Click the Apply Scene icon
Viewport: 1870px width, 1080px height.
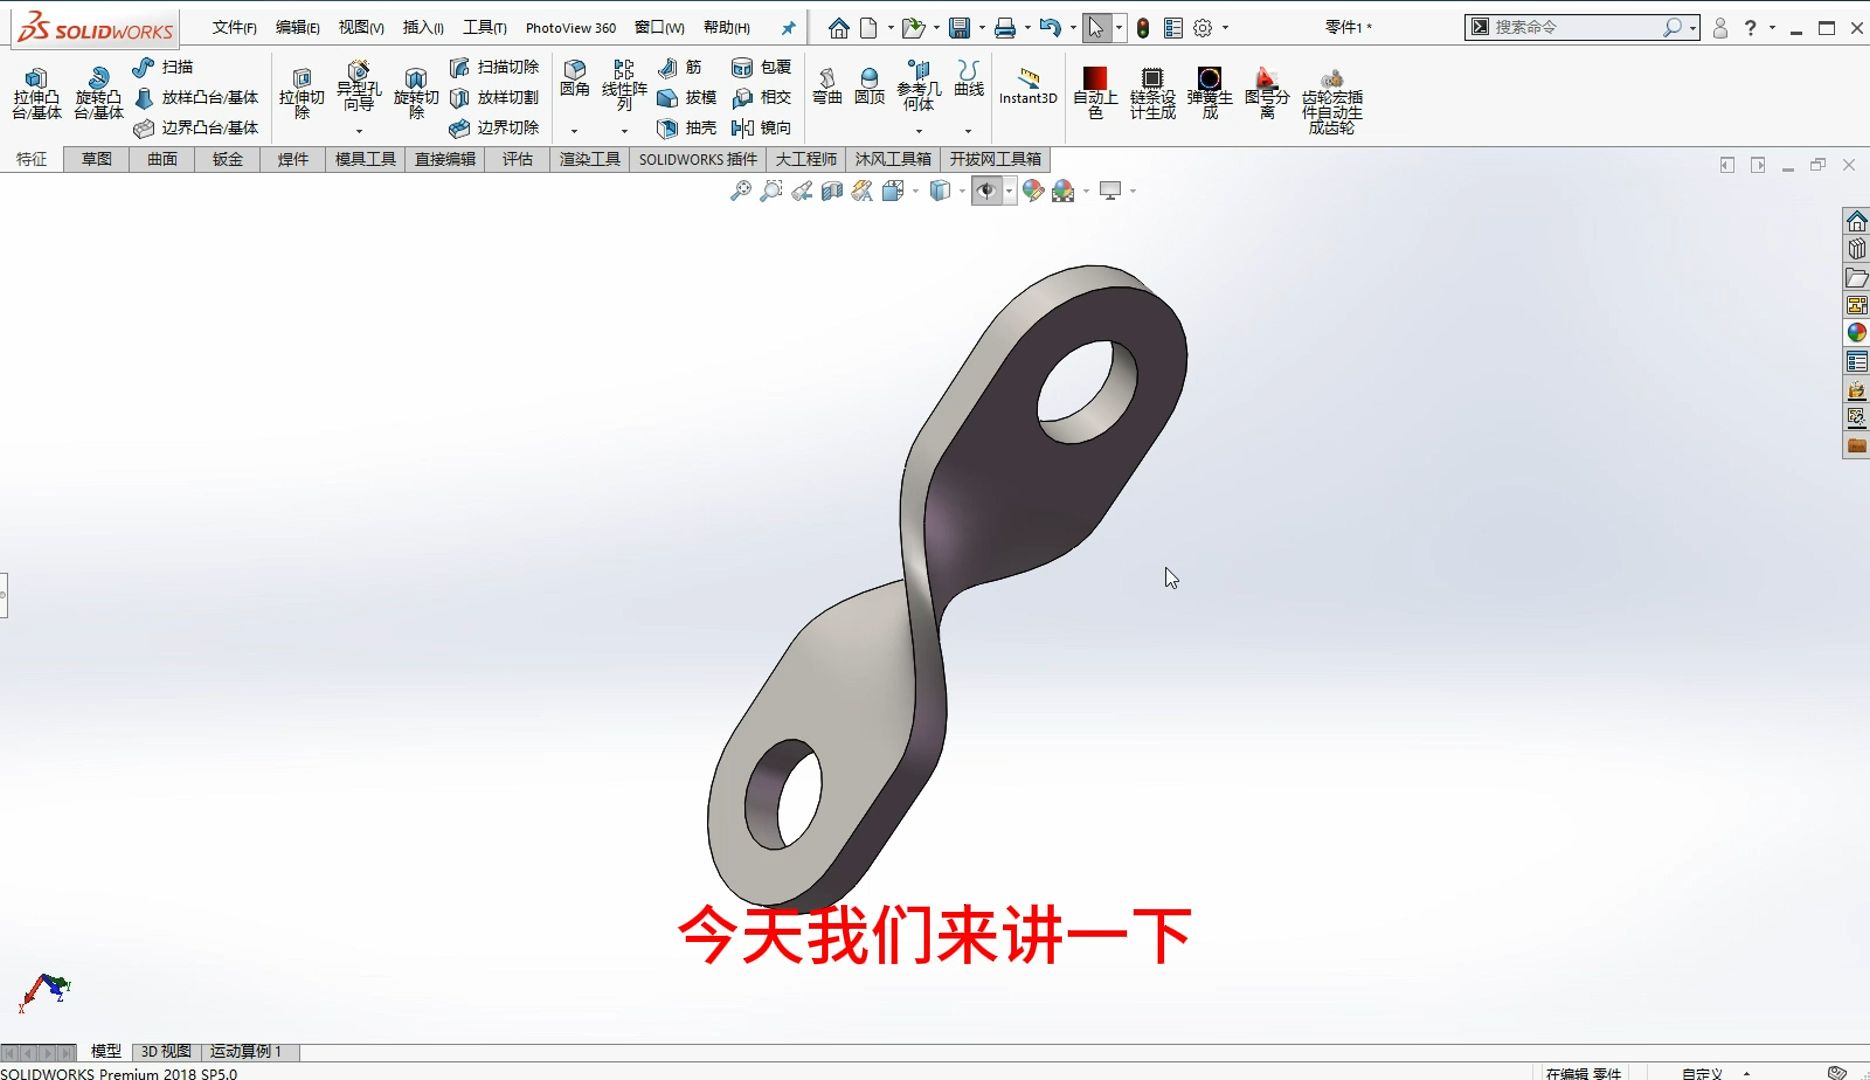pos(1063,190)
